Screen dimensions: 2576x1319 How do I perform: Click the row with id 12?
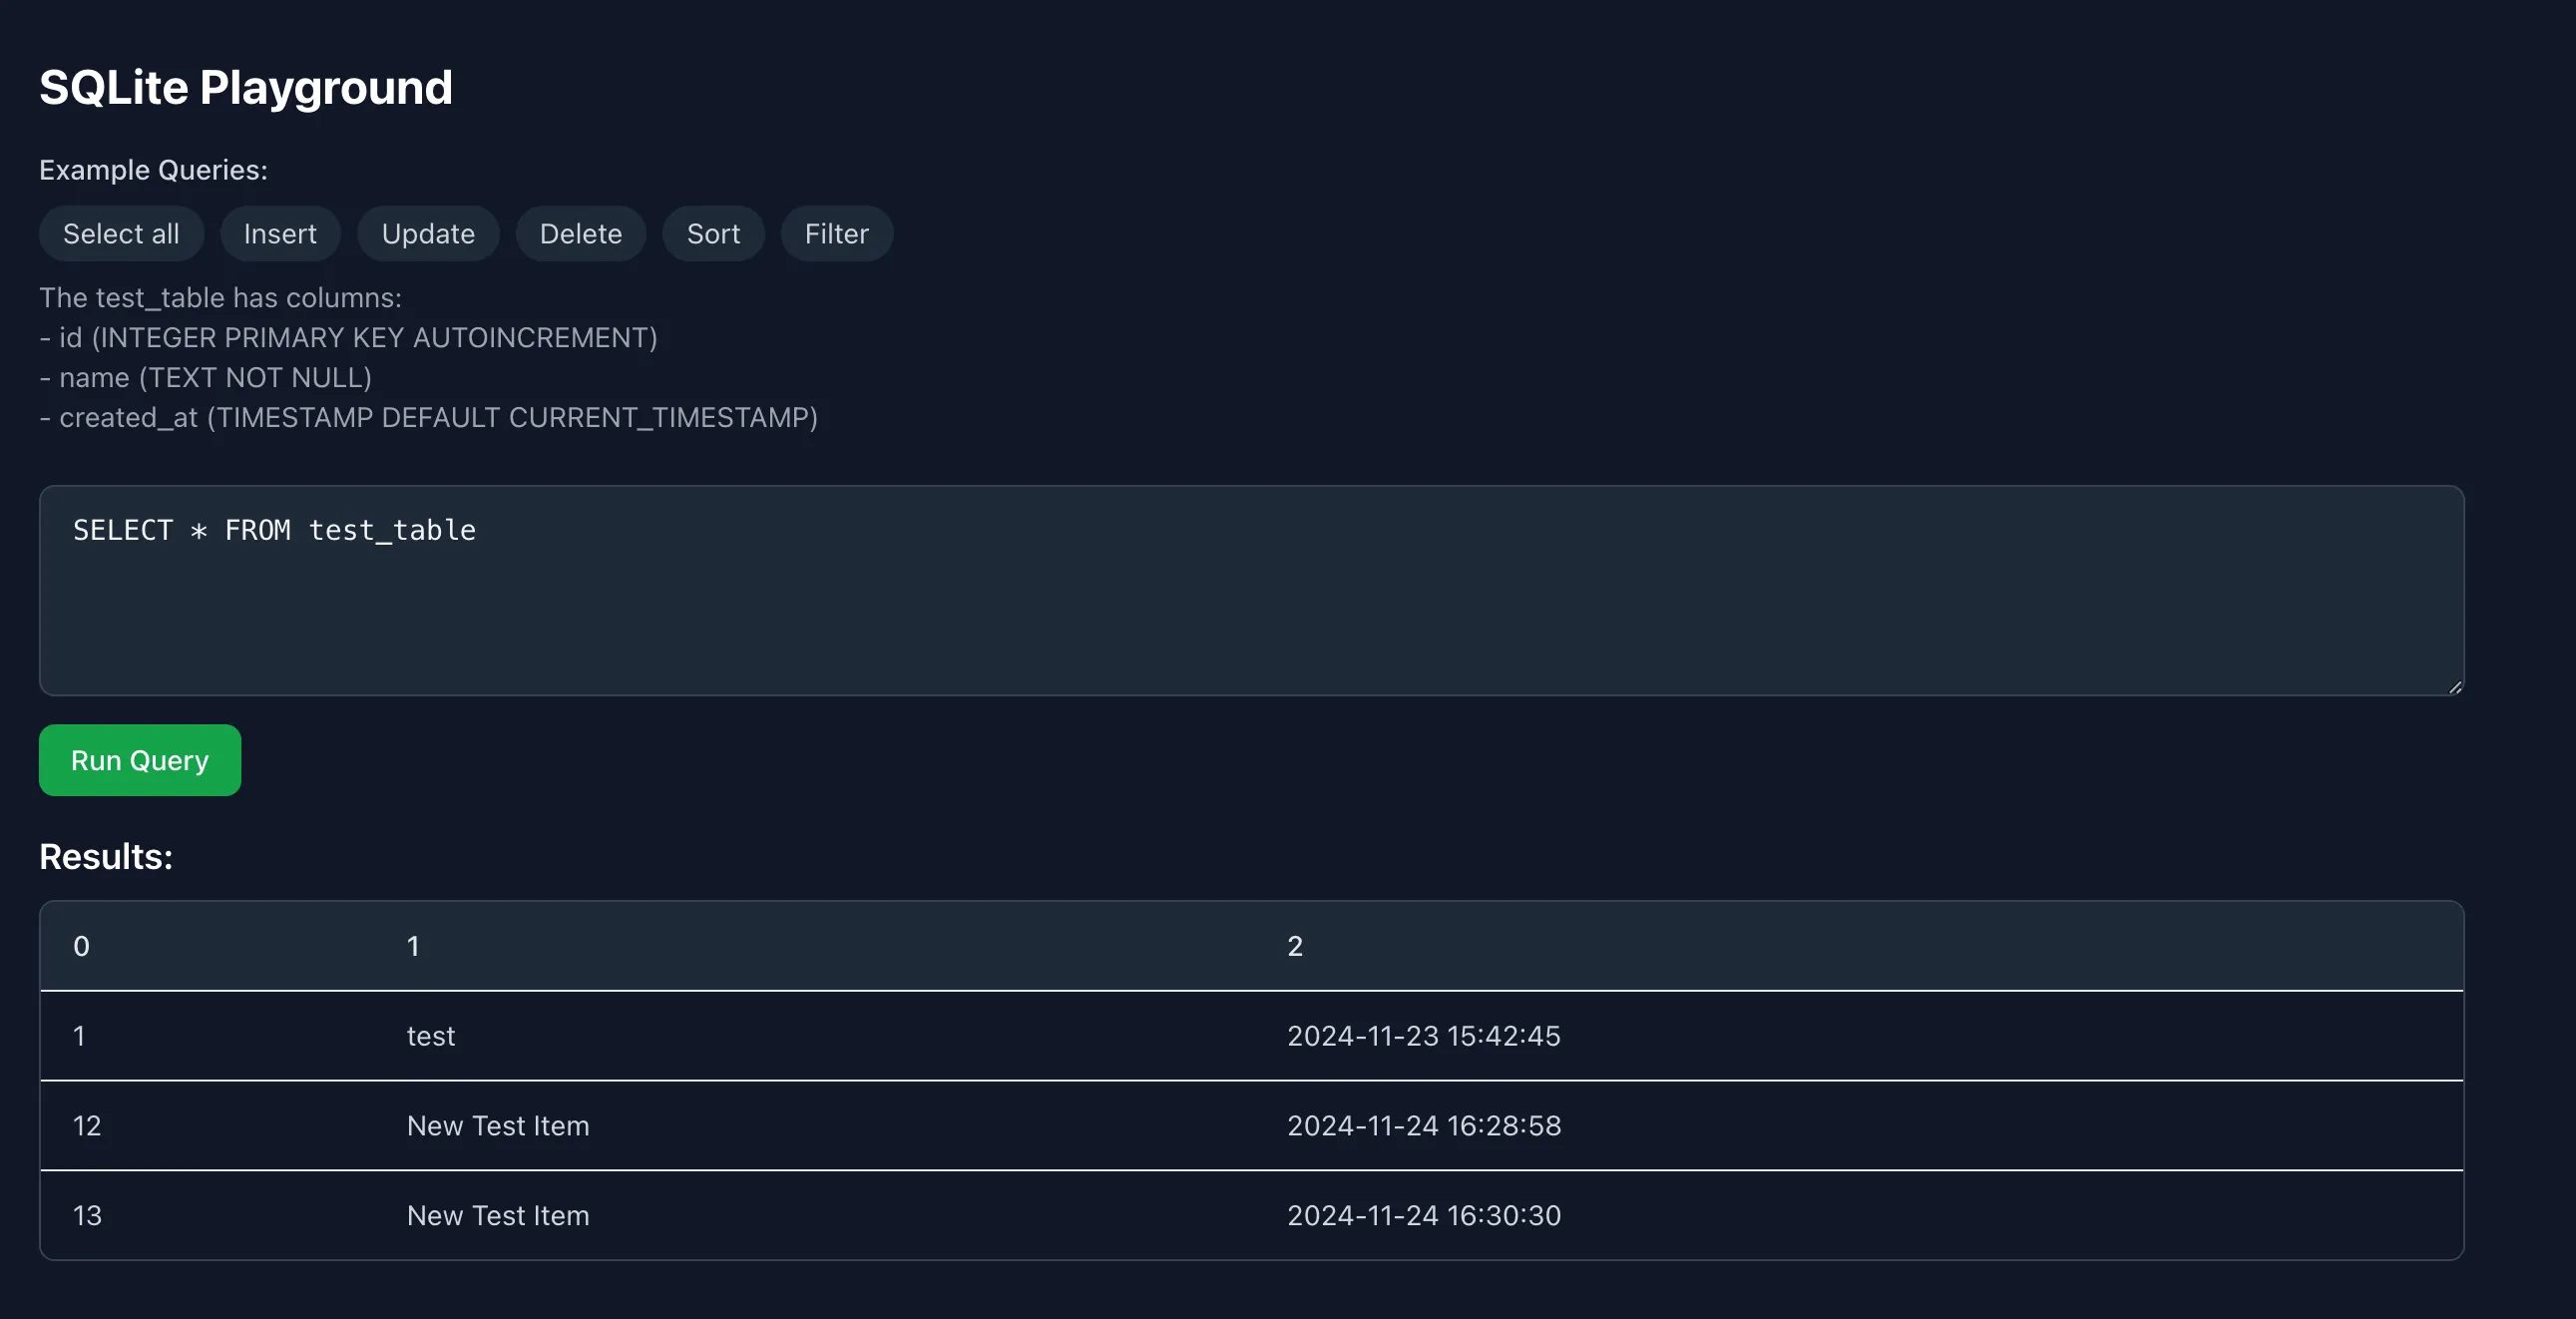87,1125
